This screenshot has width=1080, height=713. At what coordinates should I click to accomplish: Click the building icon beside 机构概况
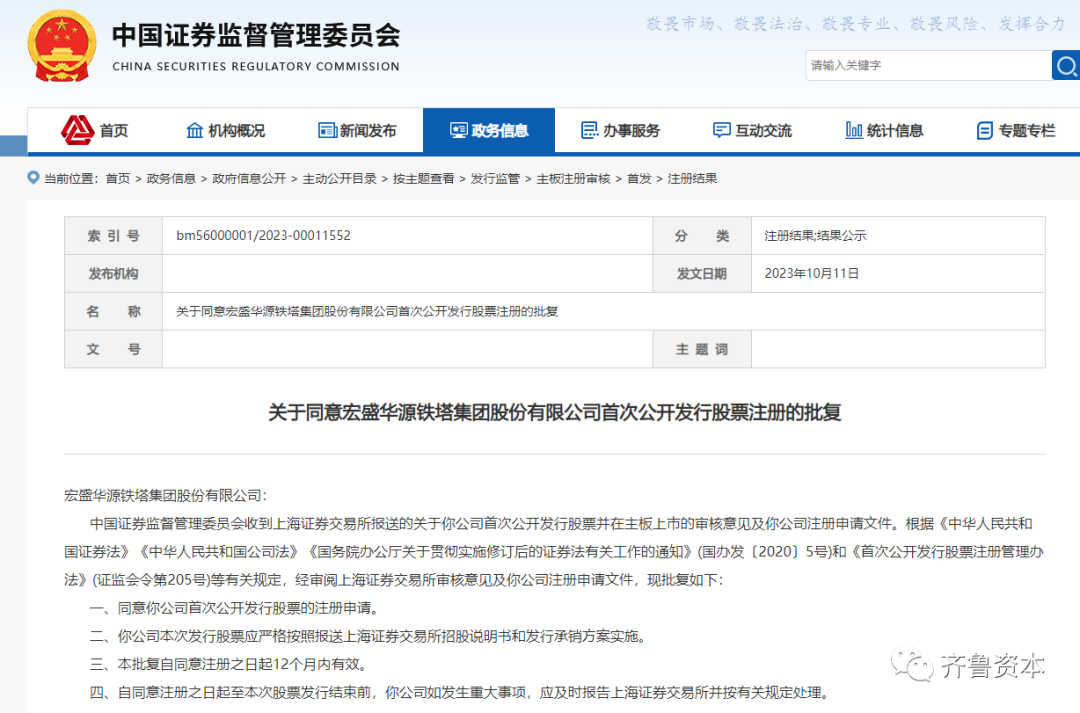[x=195, y=130]
